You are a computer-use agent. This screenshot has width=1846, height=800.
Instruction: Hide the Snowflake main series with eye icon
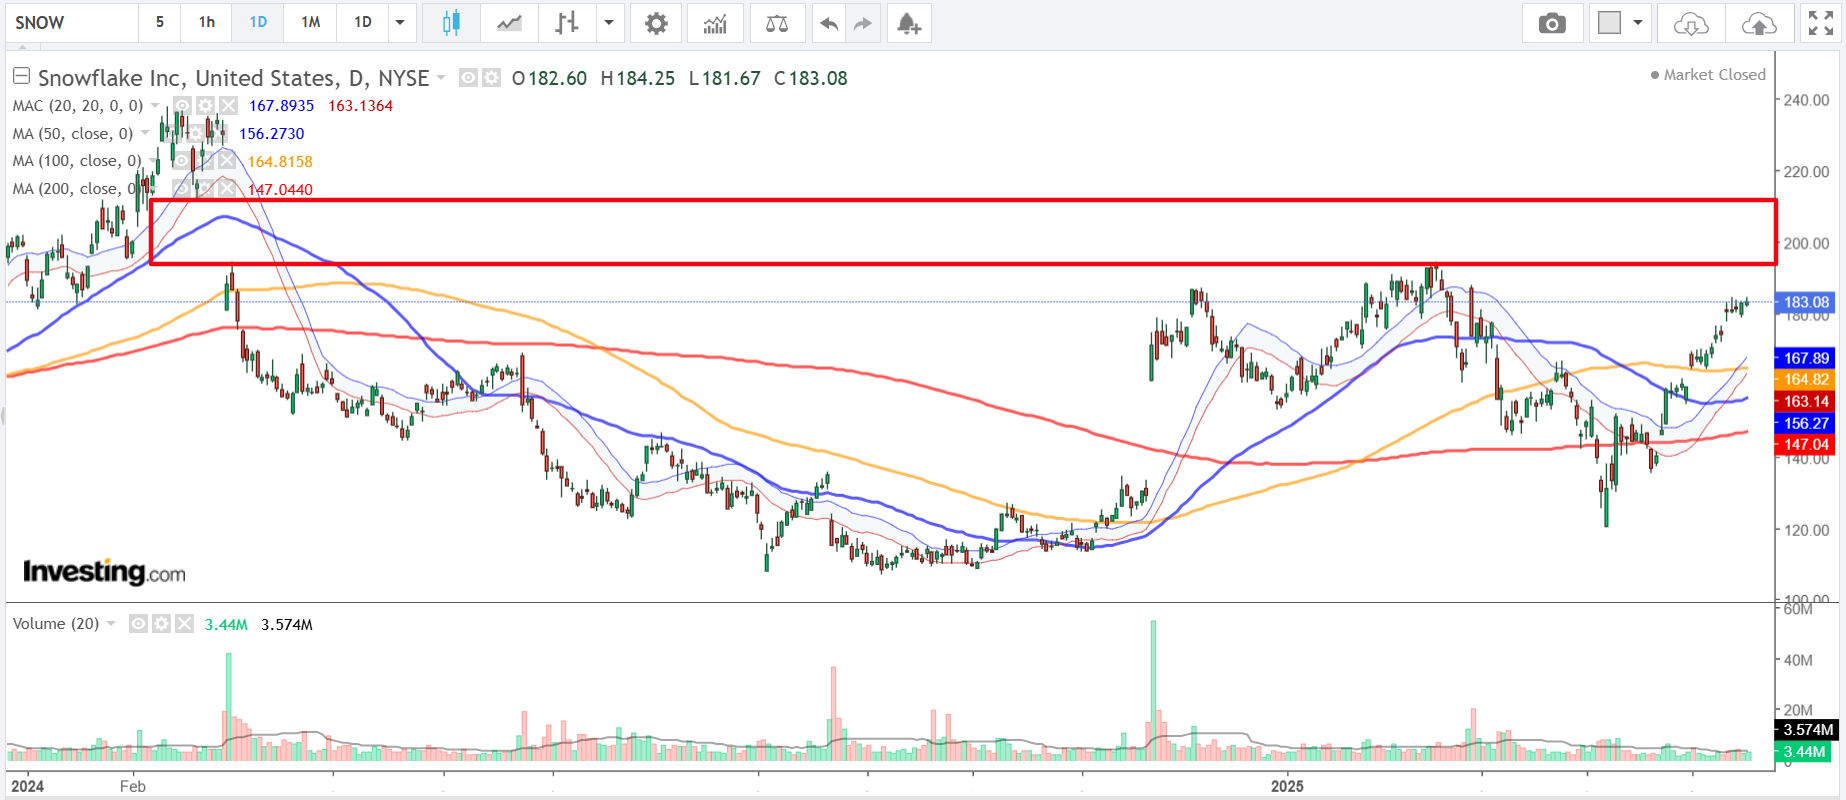pyautogui.click(x=468, y=77)
